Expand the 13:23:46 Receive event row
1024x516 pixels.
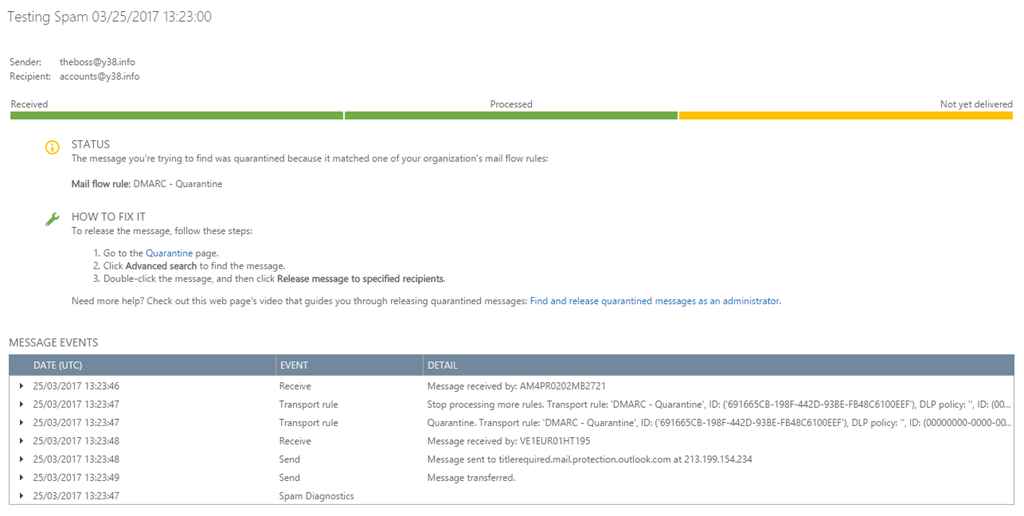click(21, 386)
